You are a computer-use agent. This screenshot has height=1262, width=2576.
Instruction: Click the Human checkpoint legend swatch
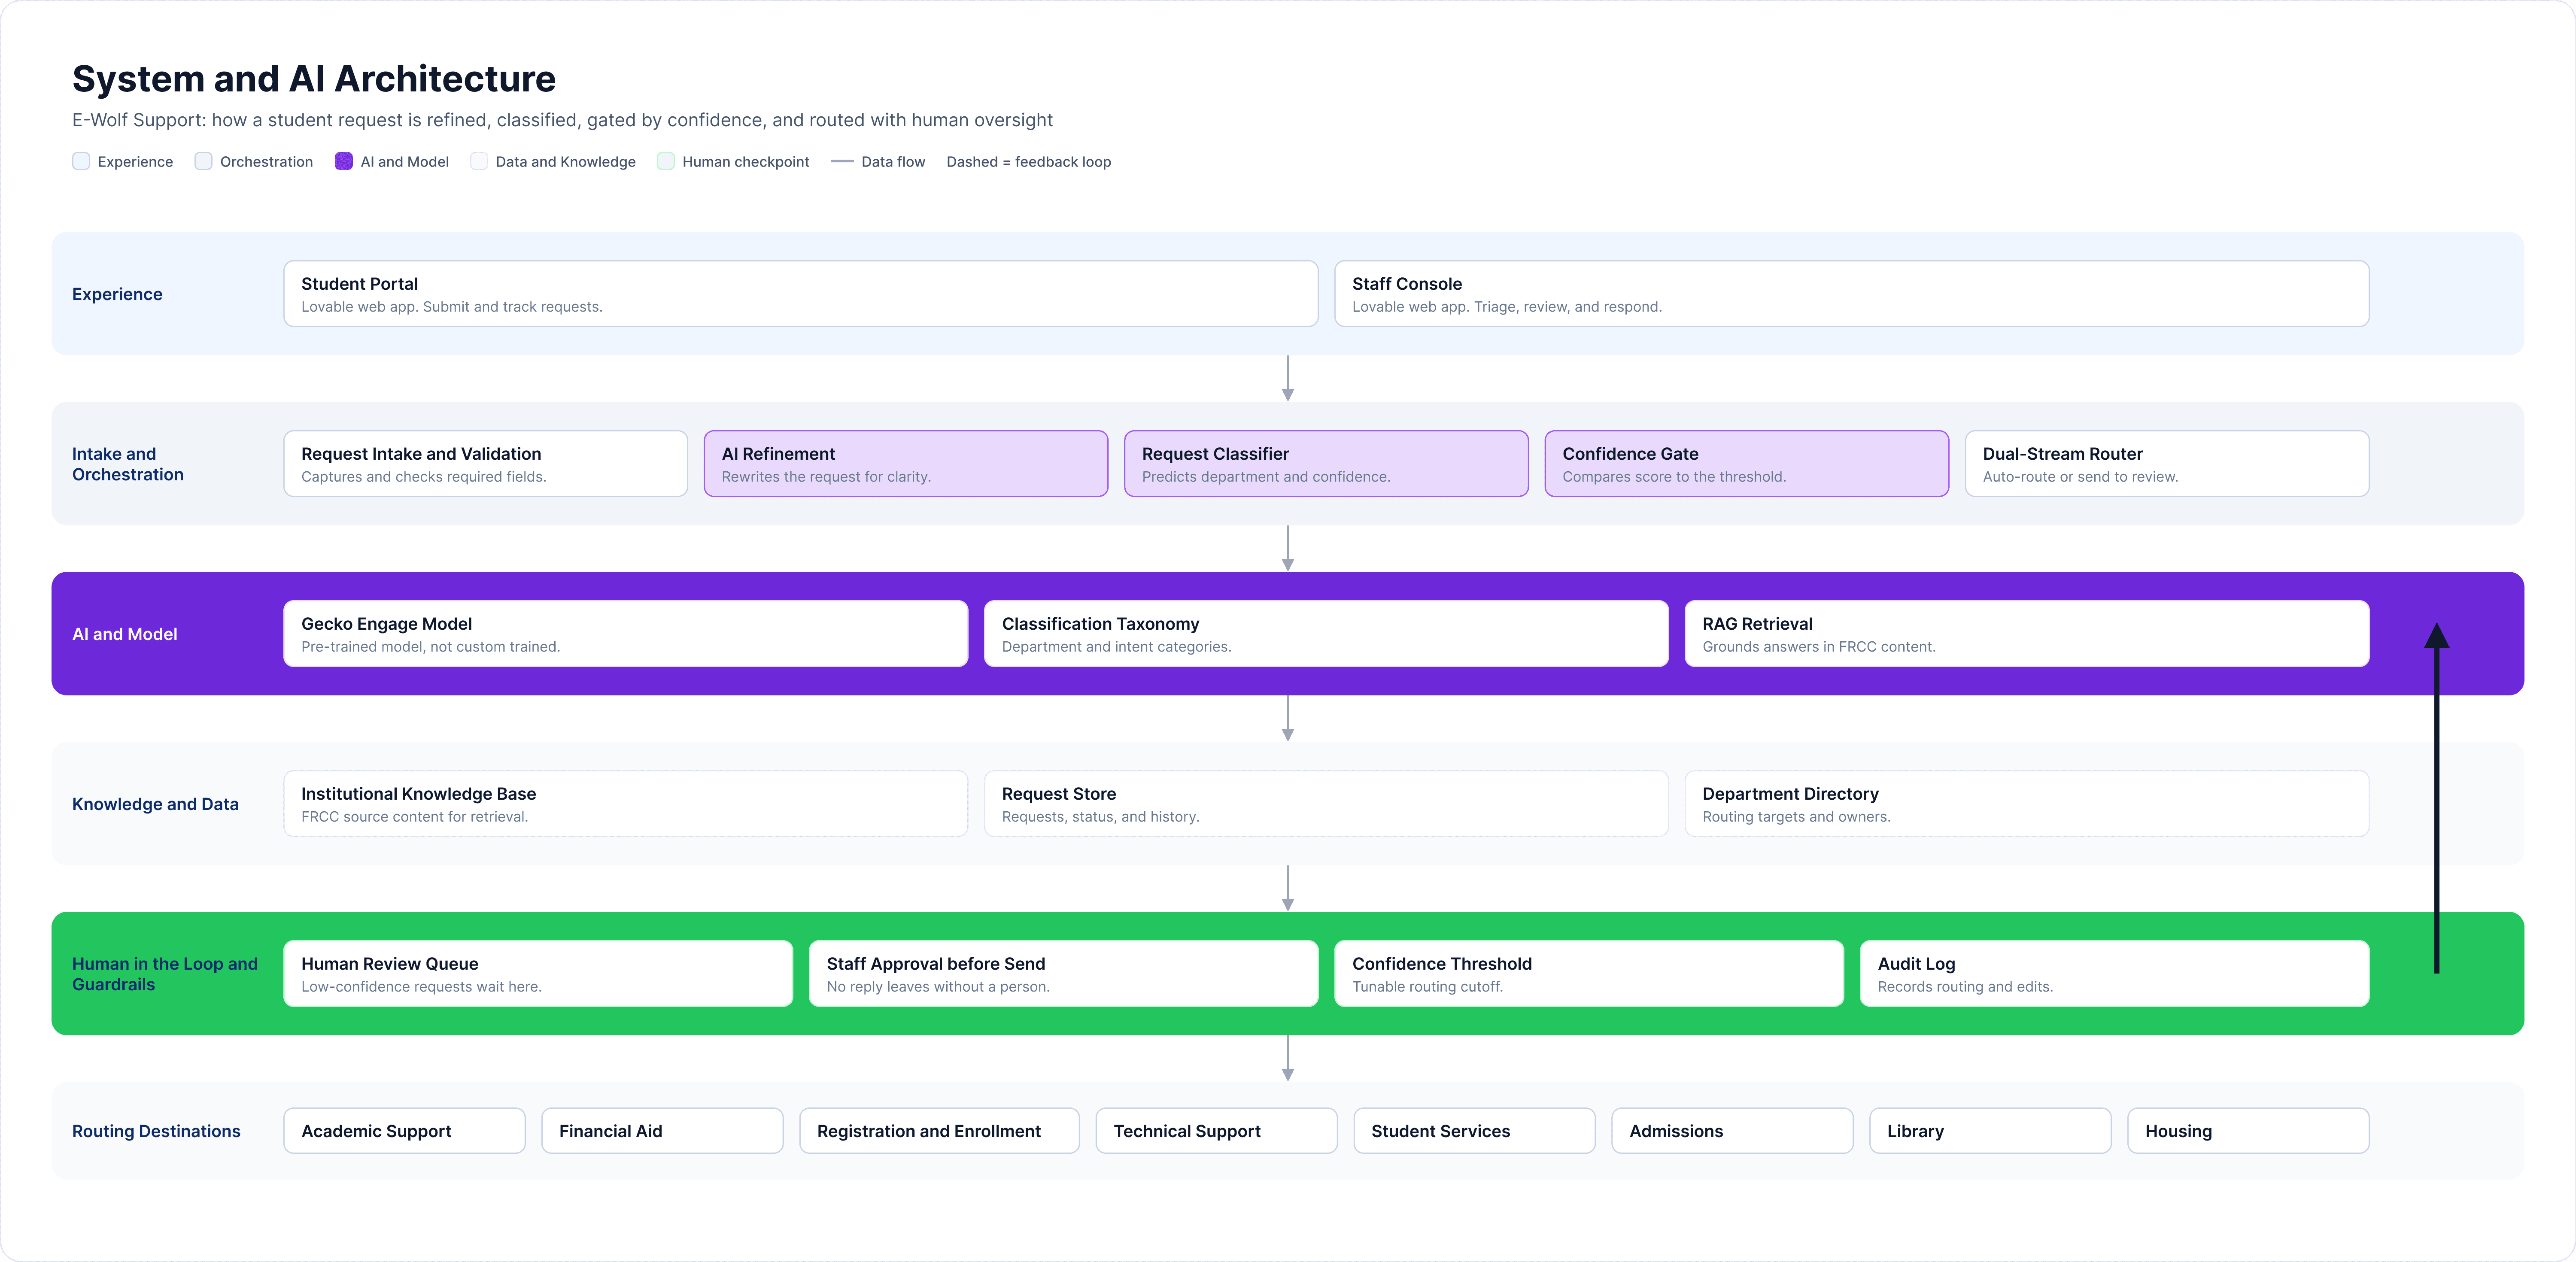pos(665,161)
